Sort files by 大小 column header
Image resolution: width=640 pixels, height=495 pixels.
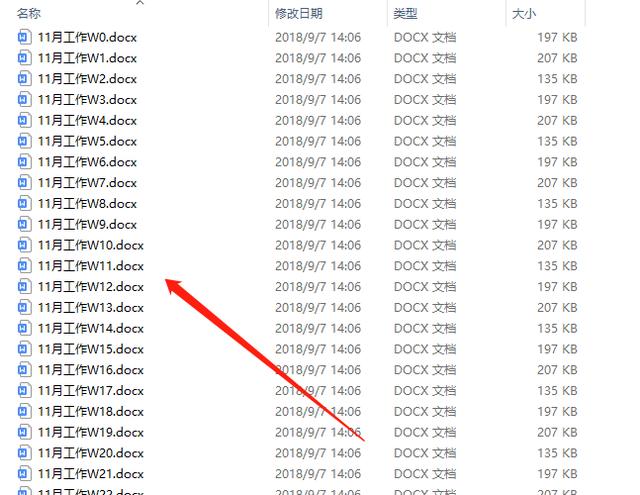click(x=524, y=13)
